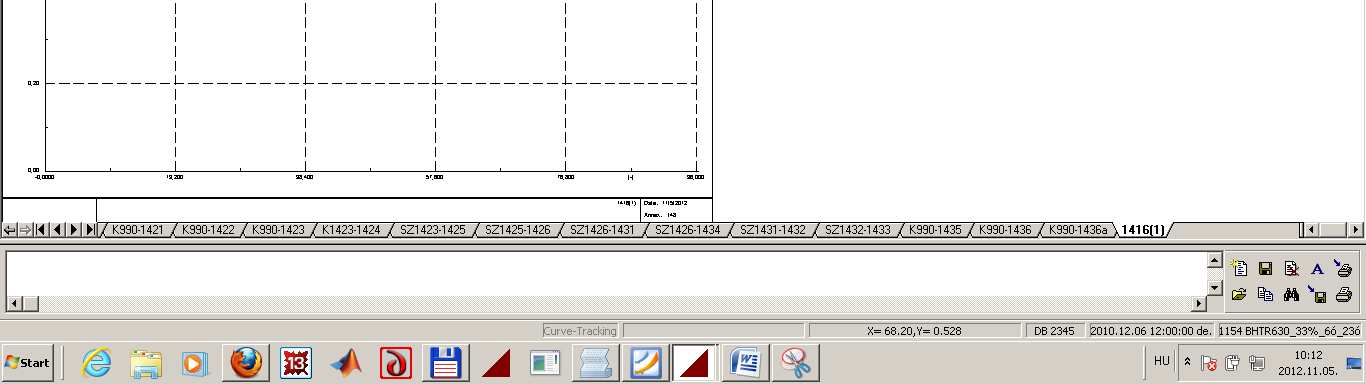Viewport: 1366px width, 384px height.
Task: Click the active dark red triangle app in taskbar
Action: [x=695, y=363]
